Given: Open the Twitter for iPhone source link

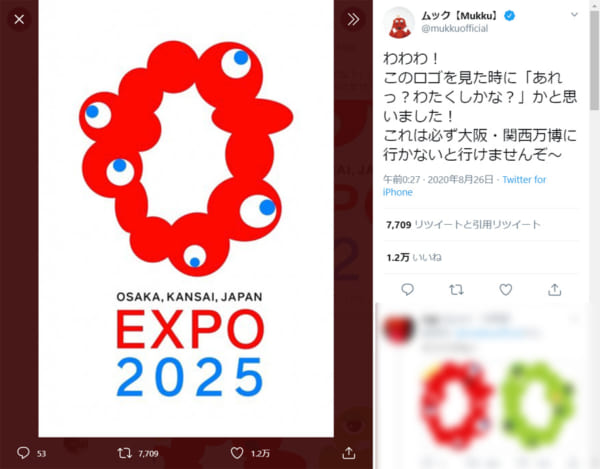Looking at the screenshot, I should point(465,186).
